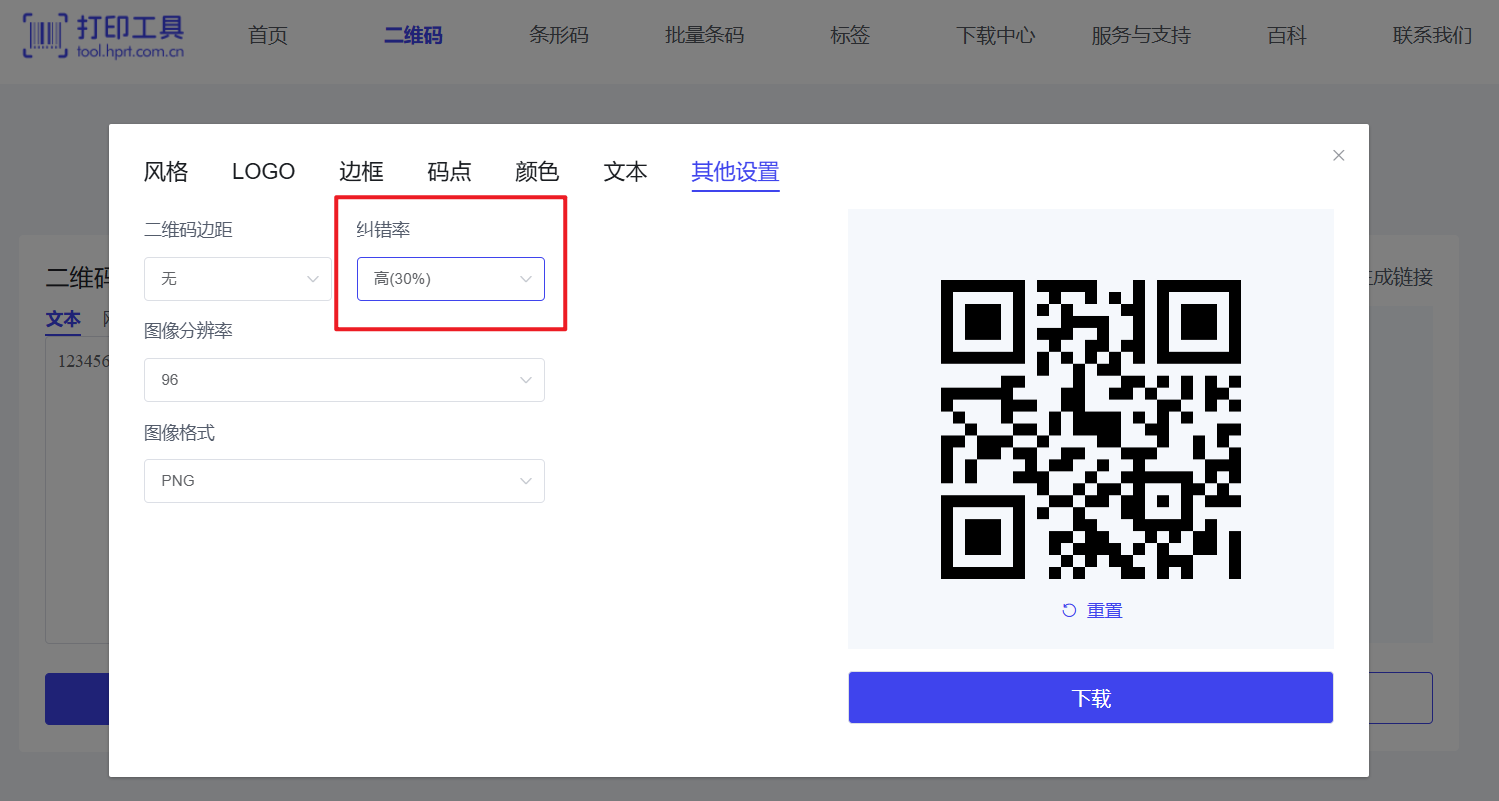The height and width of the screenshot is (801, 1499).
Task: Switch to the 边框 tab
Action: coord(361,172)
